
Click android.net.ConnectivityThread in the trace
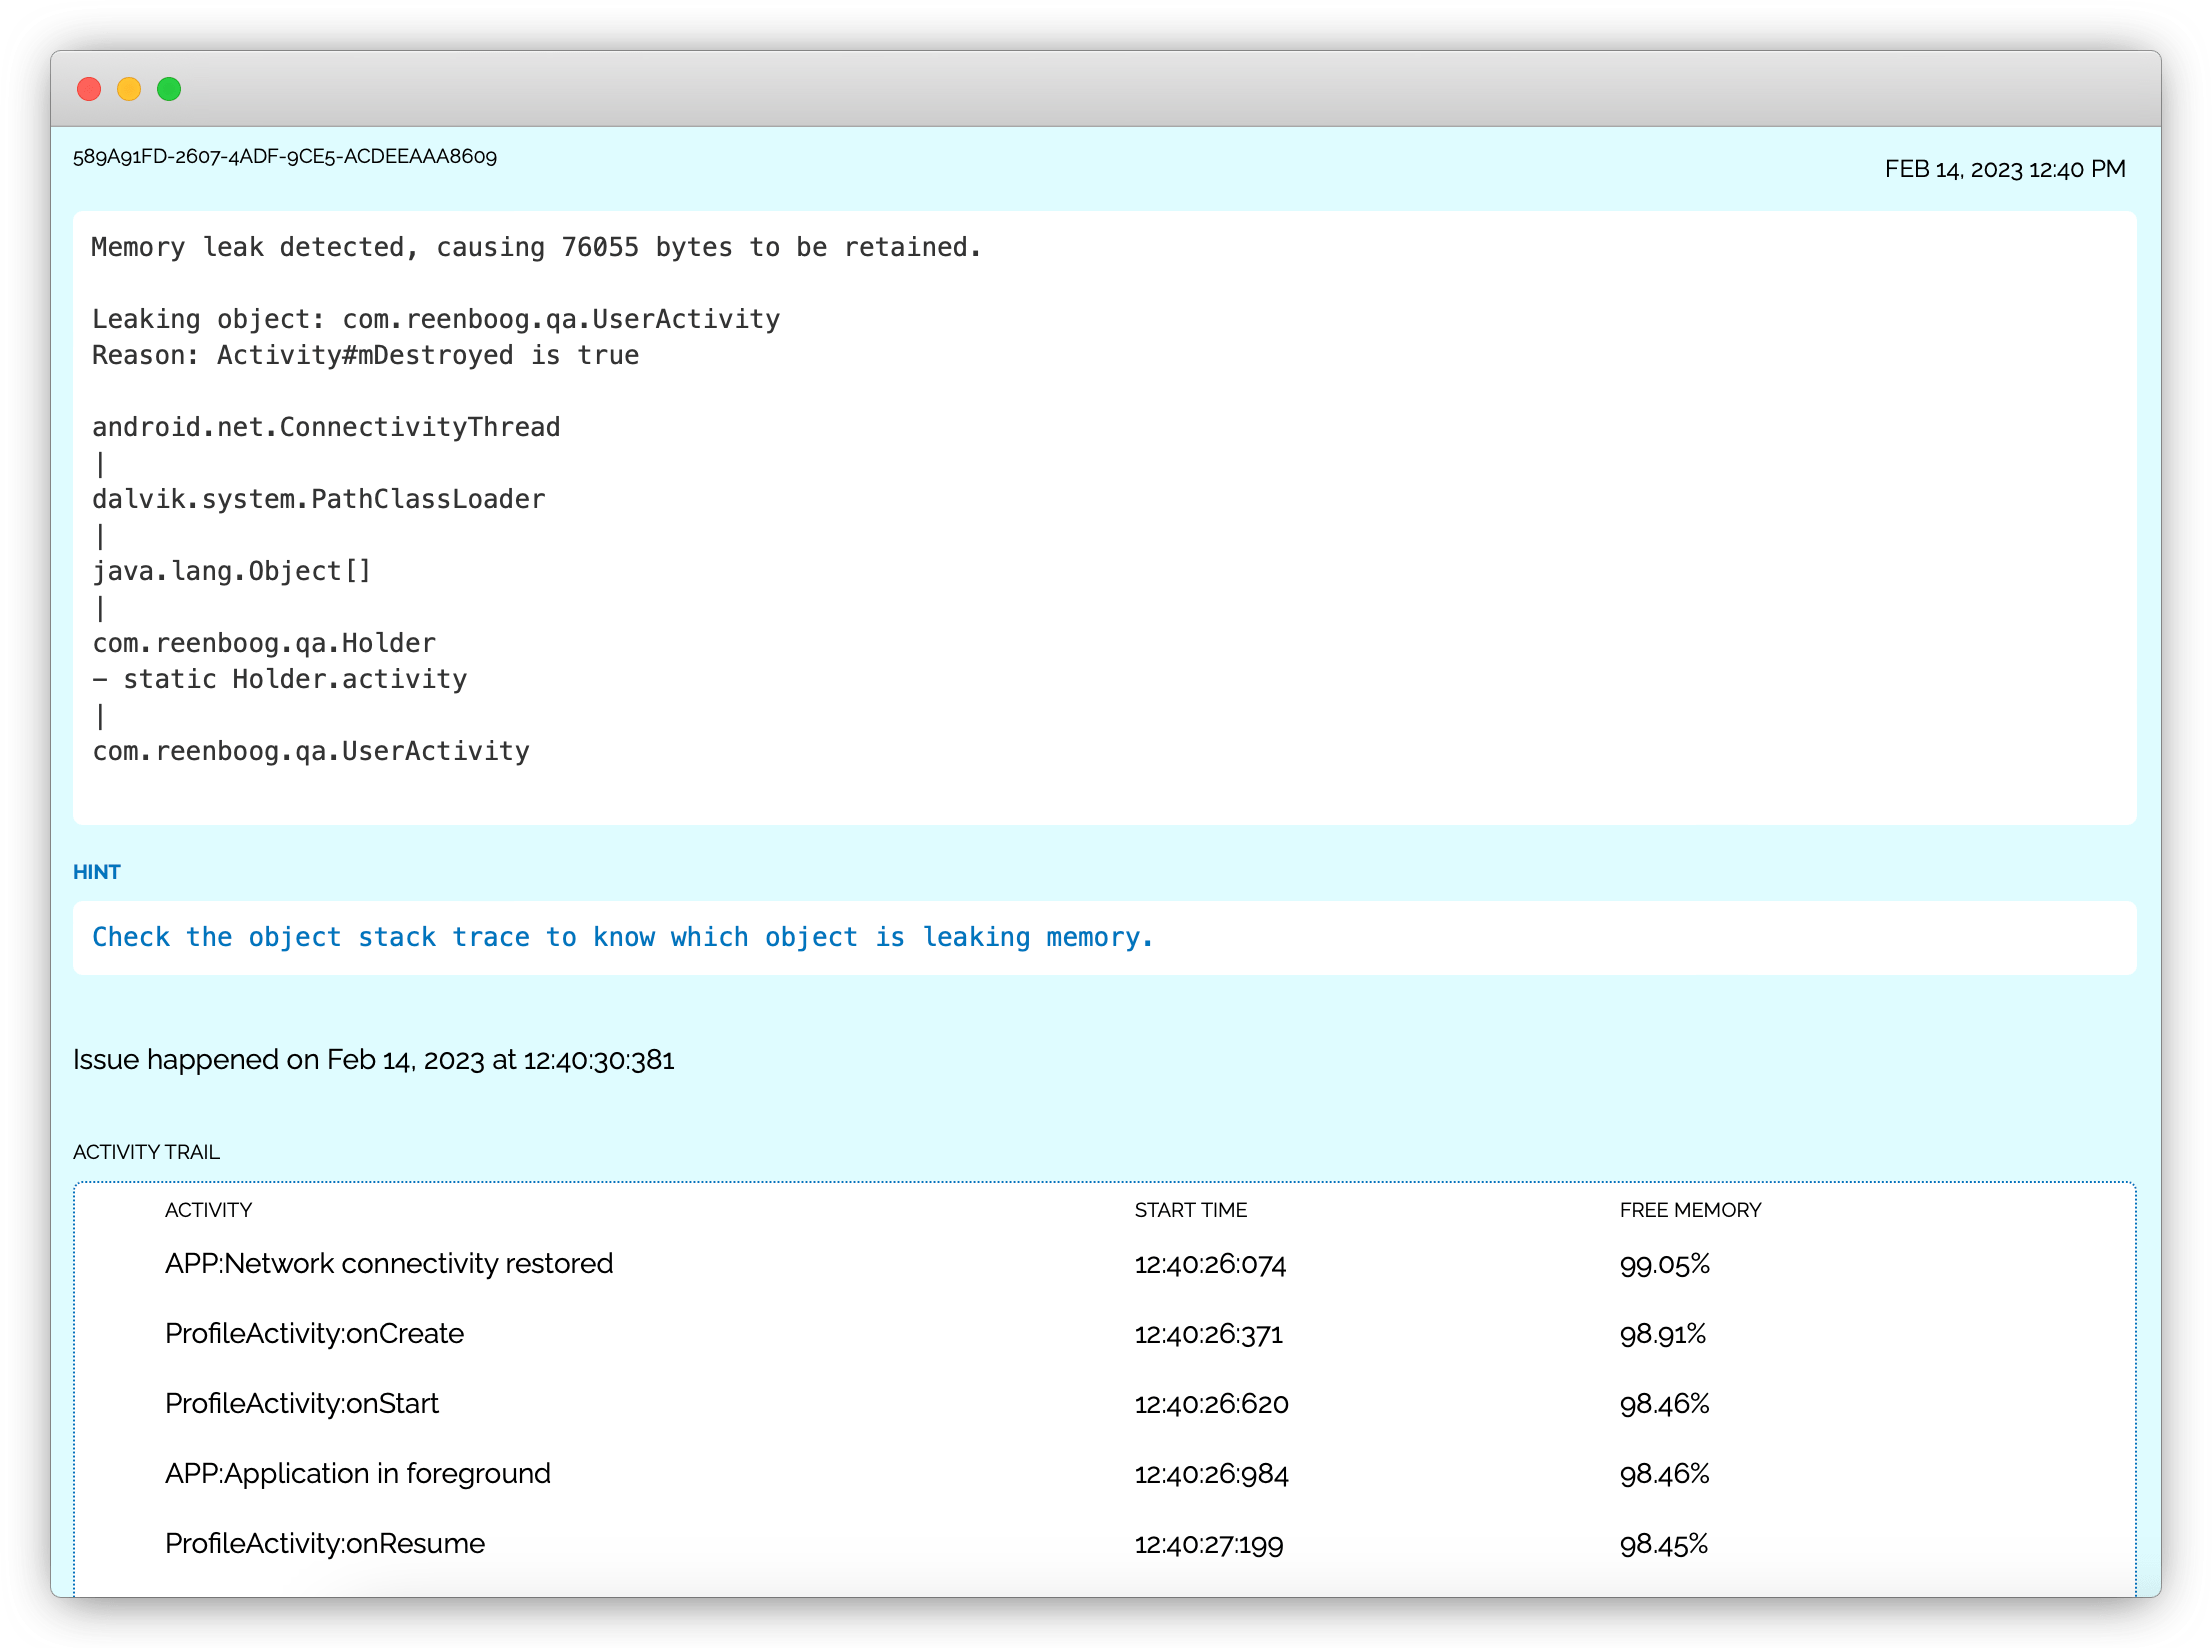[327, 426]
